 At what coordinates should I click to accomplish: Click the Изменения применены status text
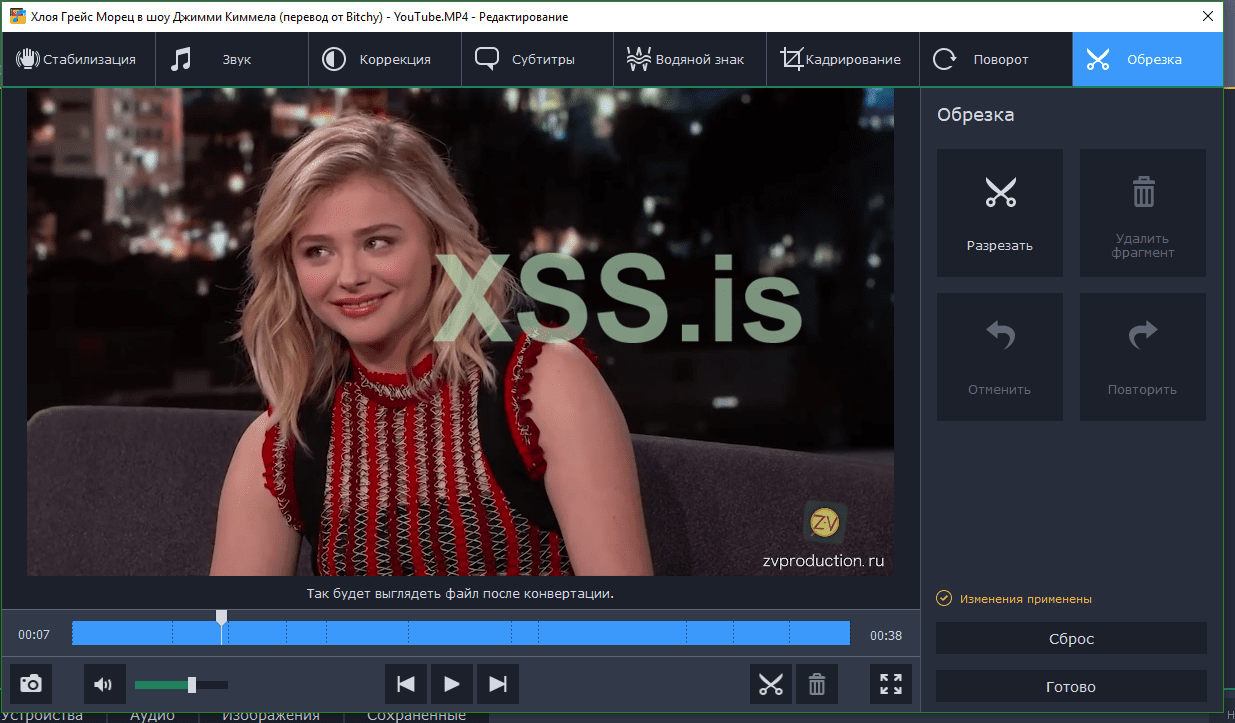(1026, 599)
